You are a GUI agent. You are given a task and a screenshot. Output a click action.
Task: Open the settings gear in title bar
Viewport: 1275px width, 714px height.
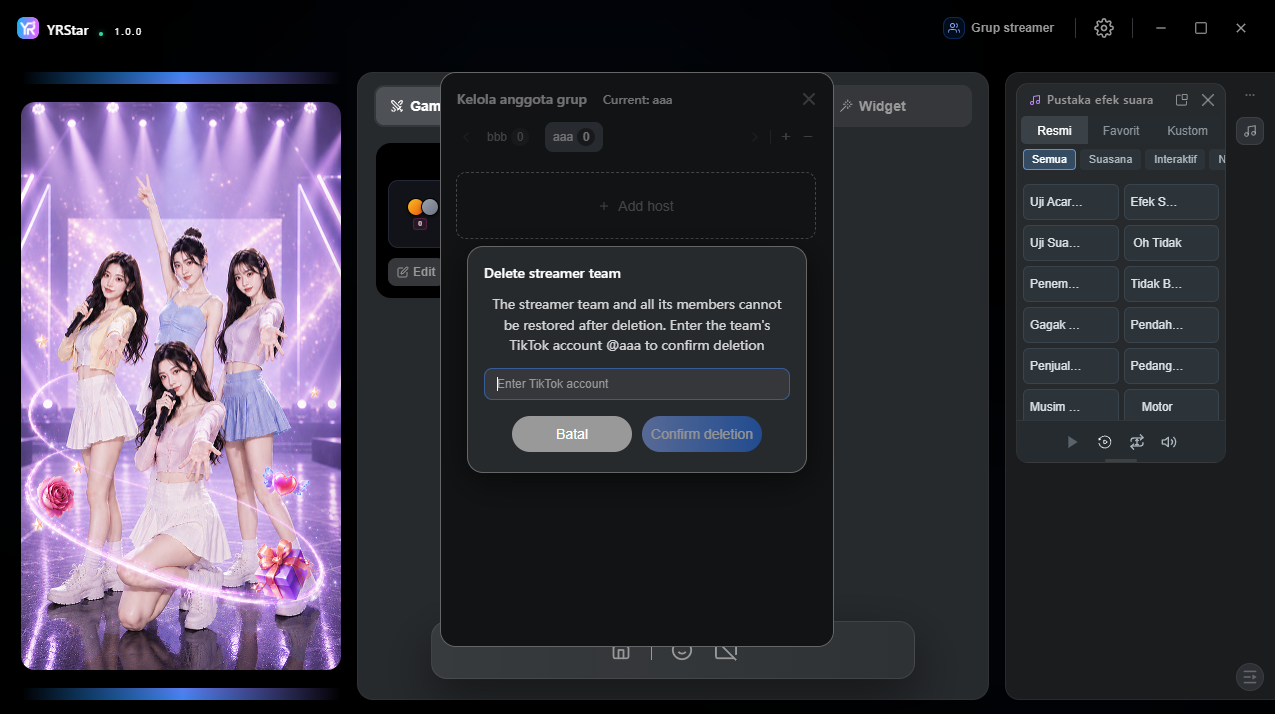pos(1104,28)
